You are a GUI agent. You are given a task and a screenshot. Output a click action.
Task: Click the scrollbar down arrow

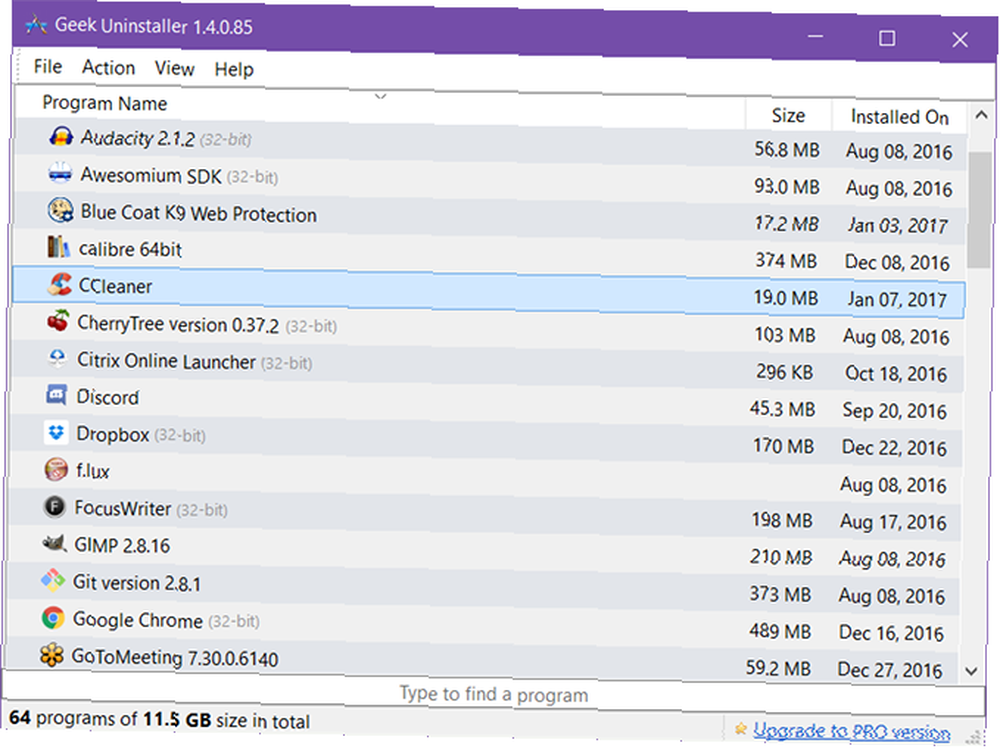pyautogui.click(x=971, y=671)
